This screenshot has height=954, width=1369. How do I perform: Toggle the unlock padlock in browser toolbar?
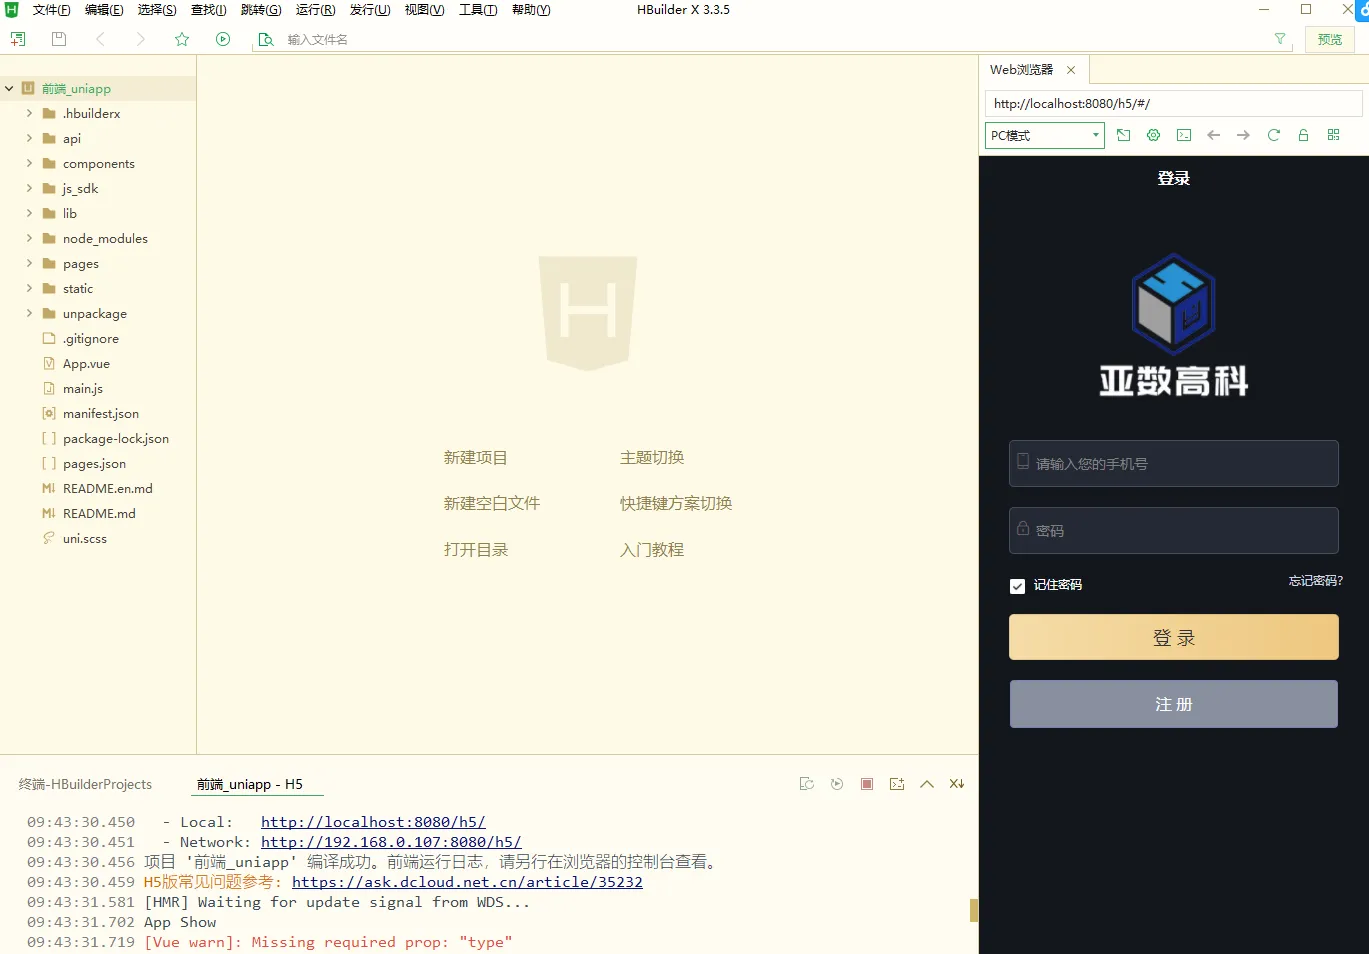[1303, 135]
